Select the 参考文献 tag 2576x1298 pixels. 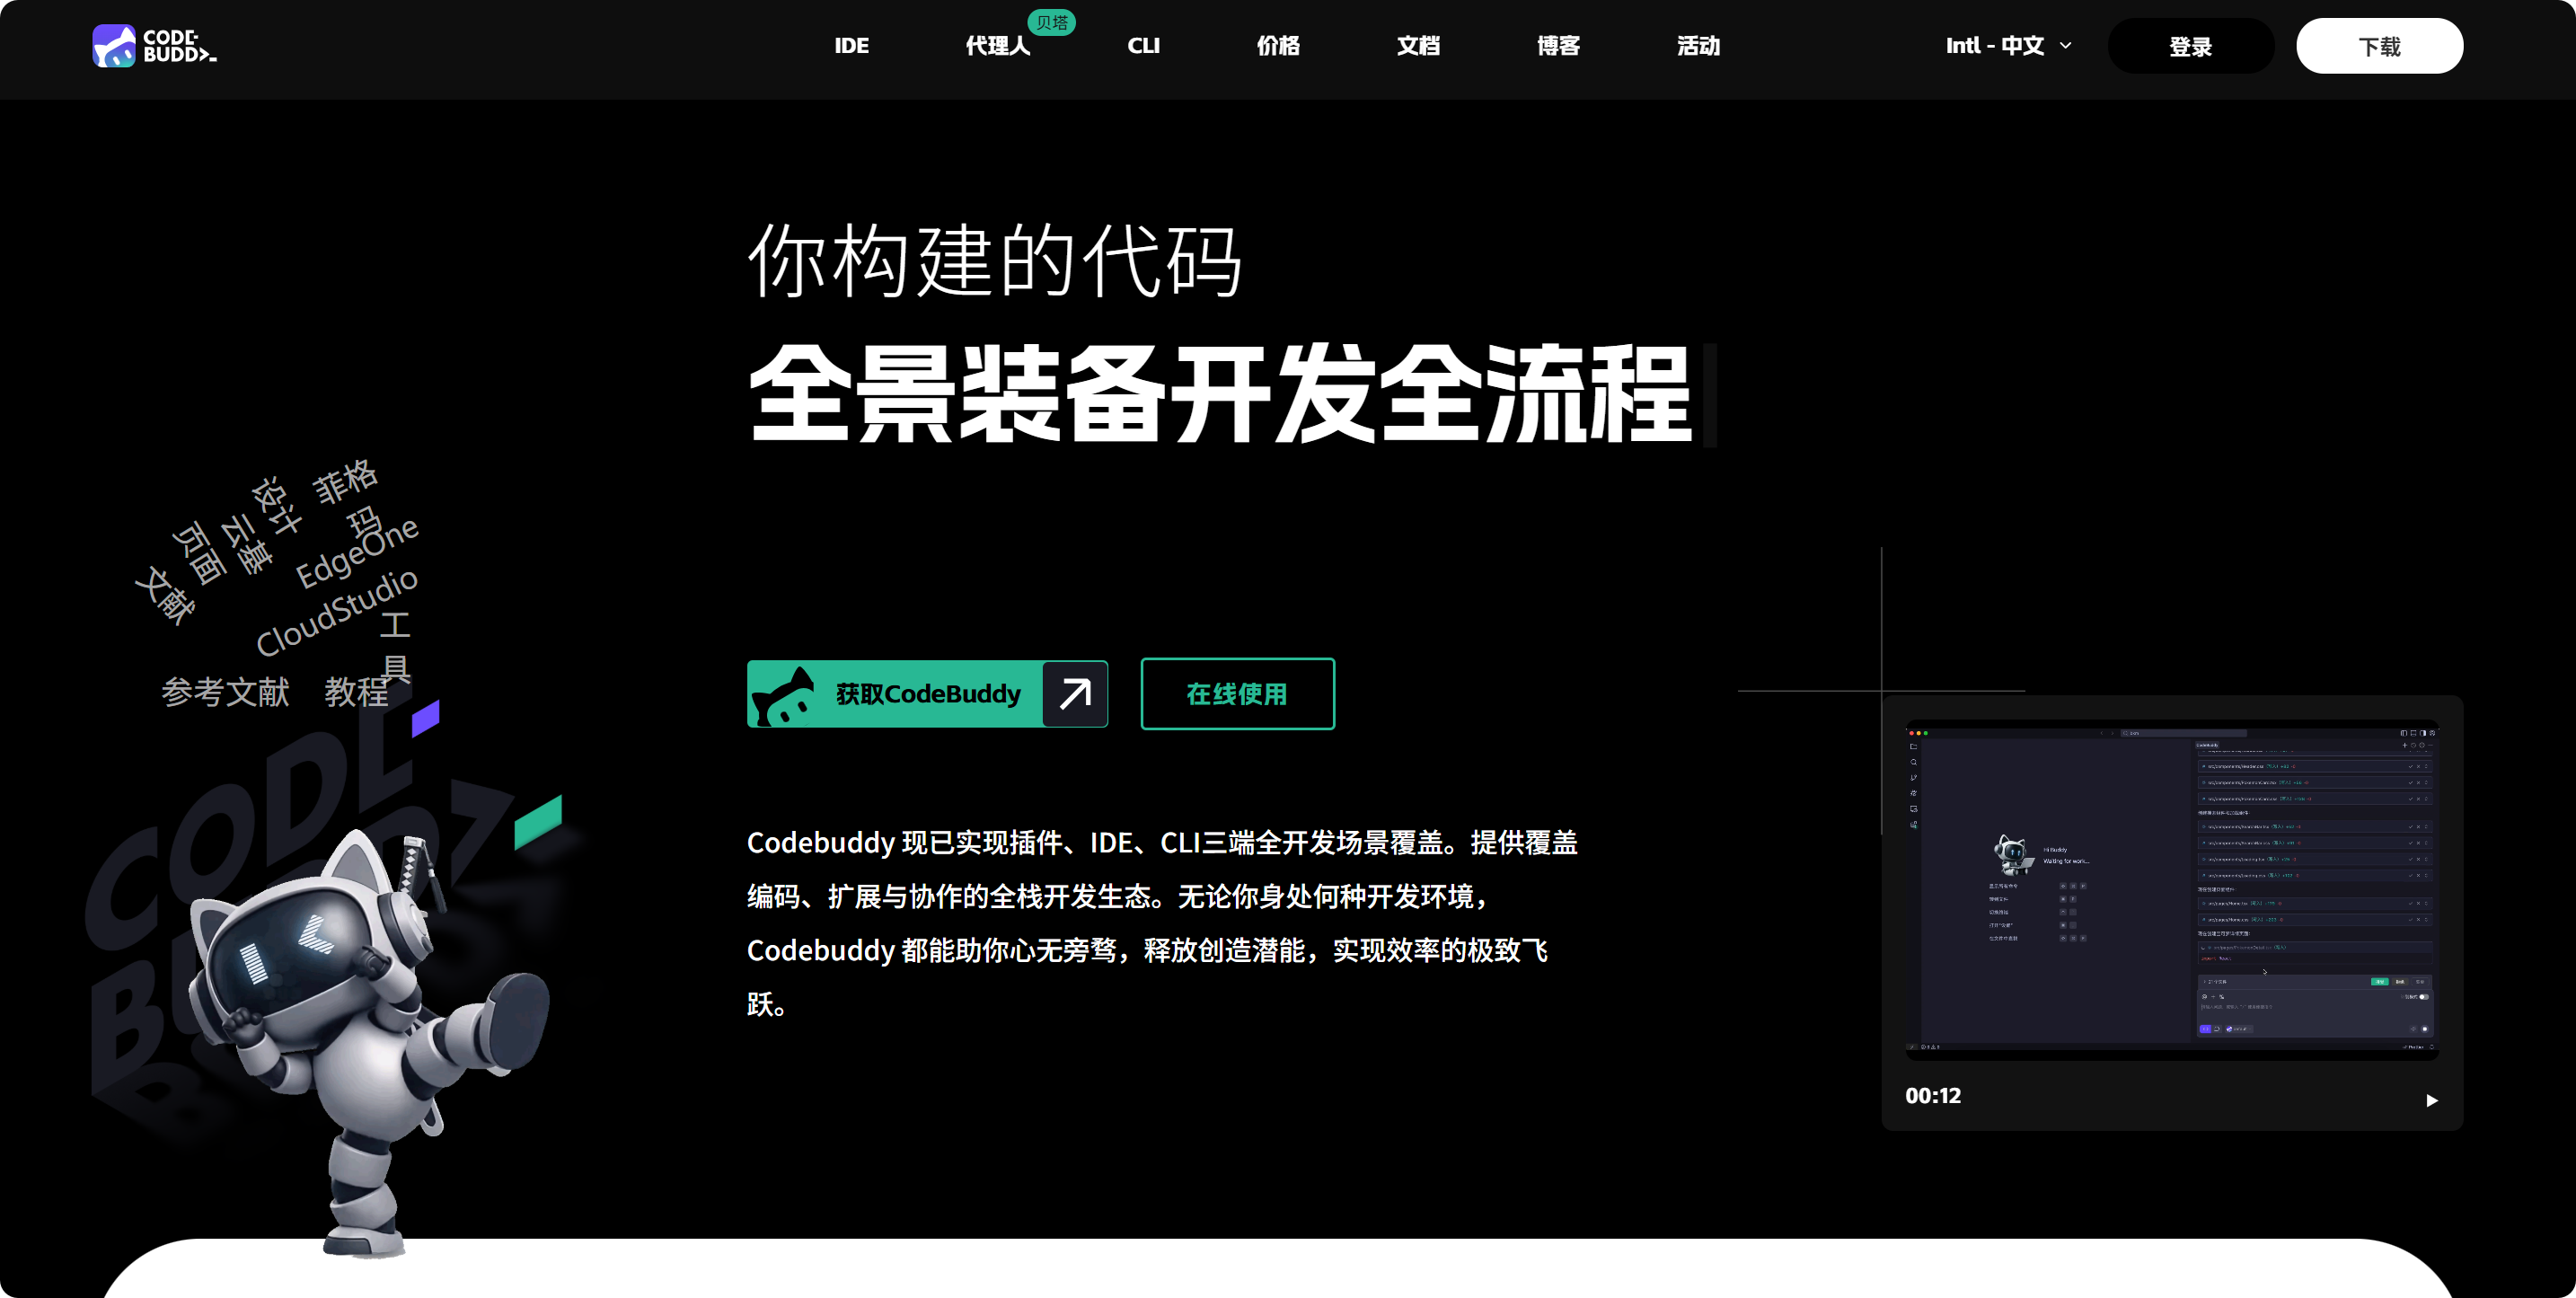pyautogui.click(x=225, y=692)
